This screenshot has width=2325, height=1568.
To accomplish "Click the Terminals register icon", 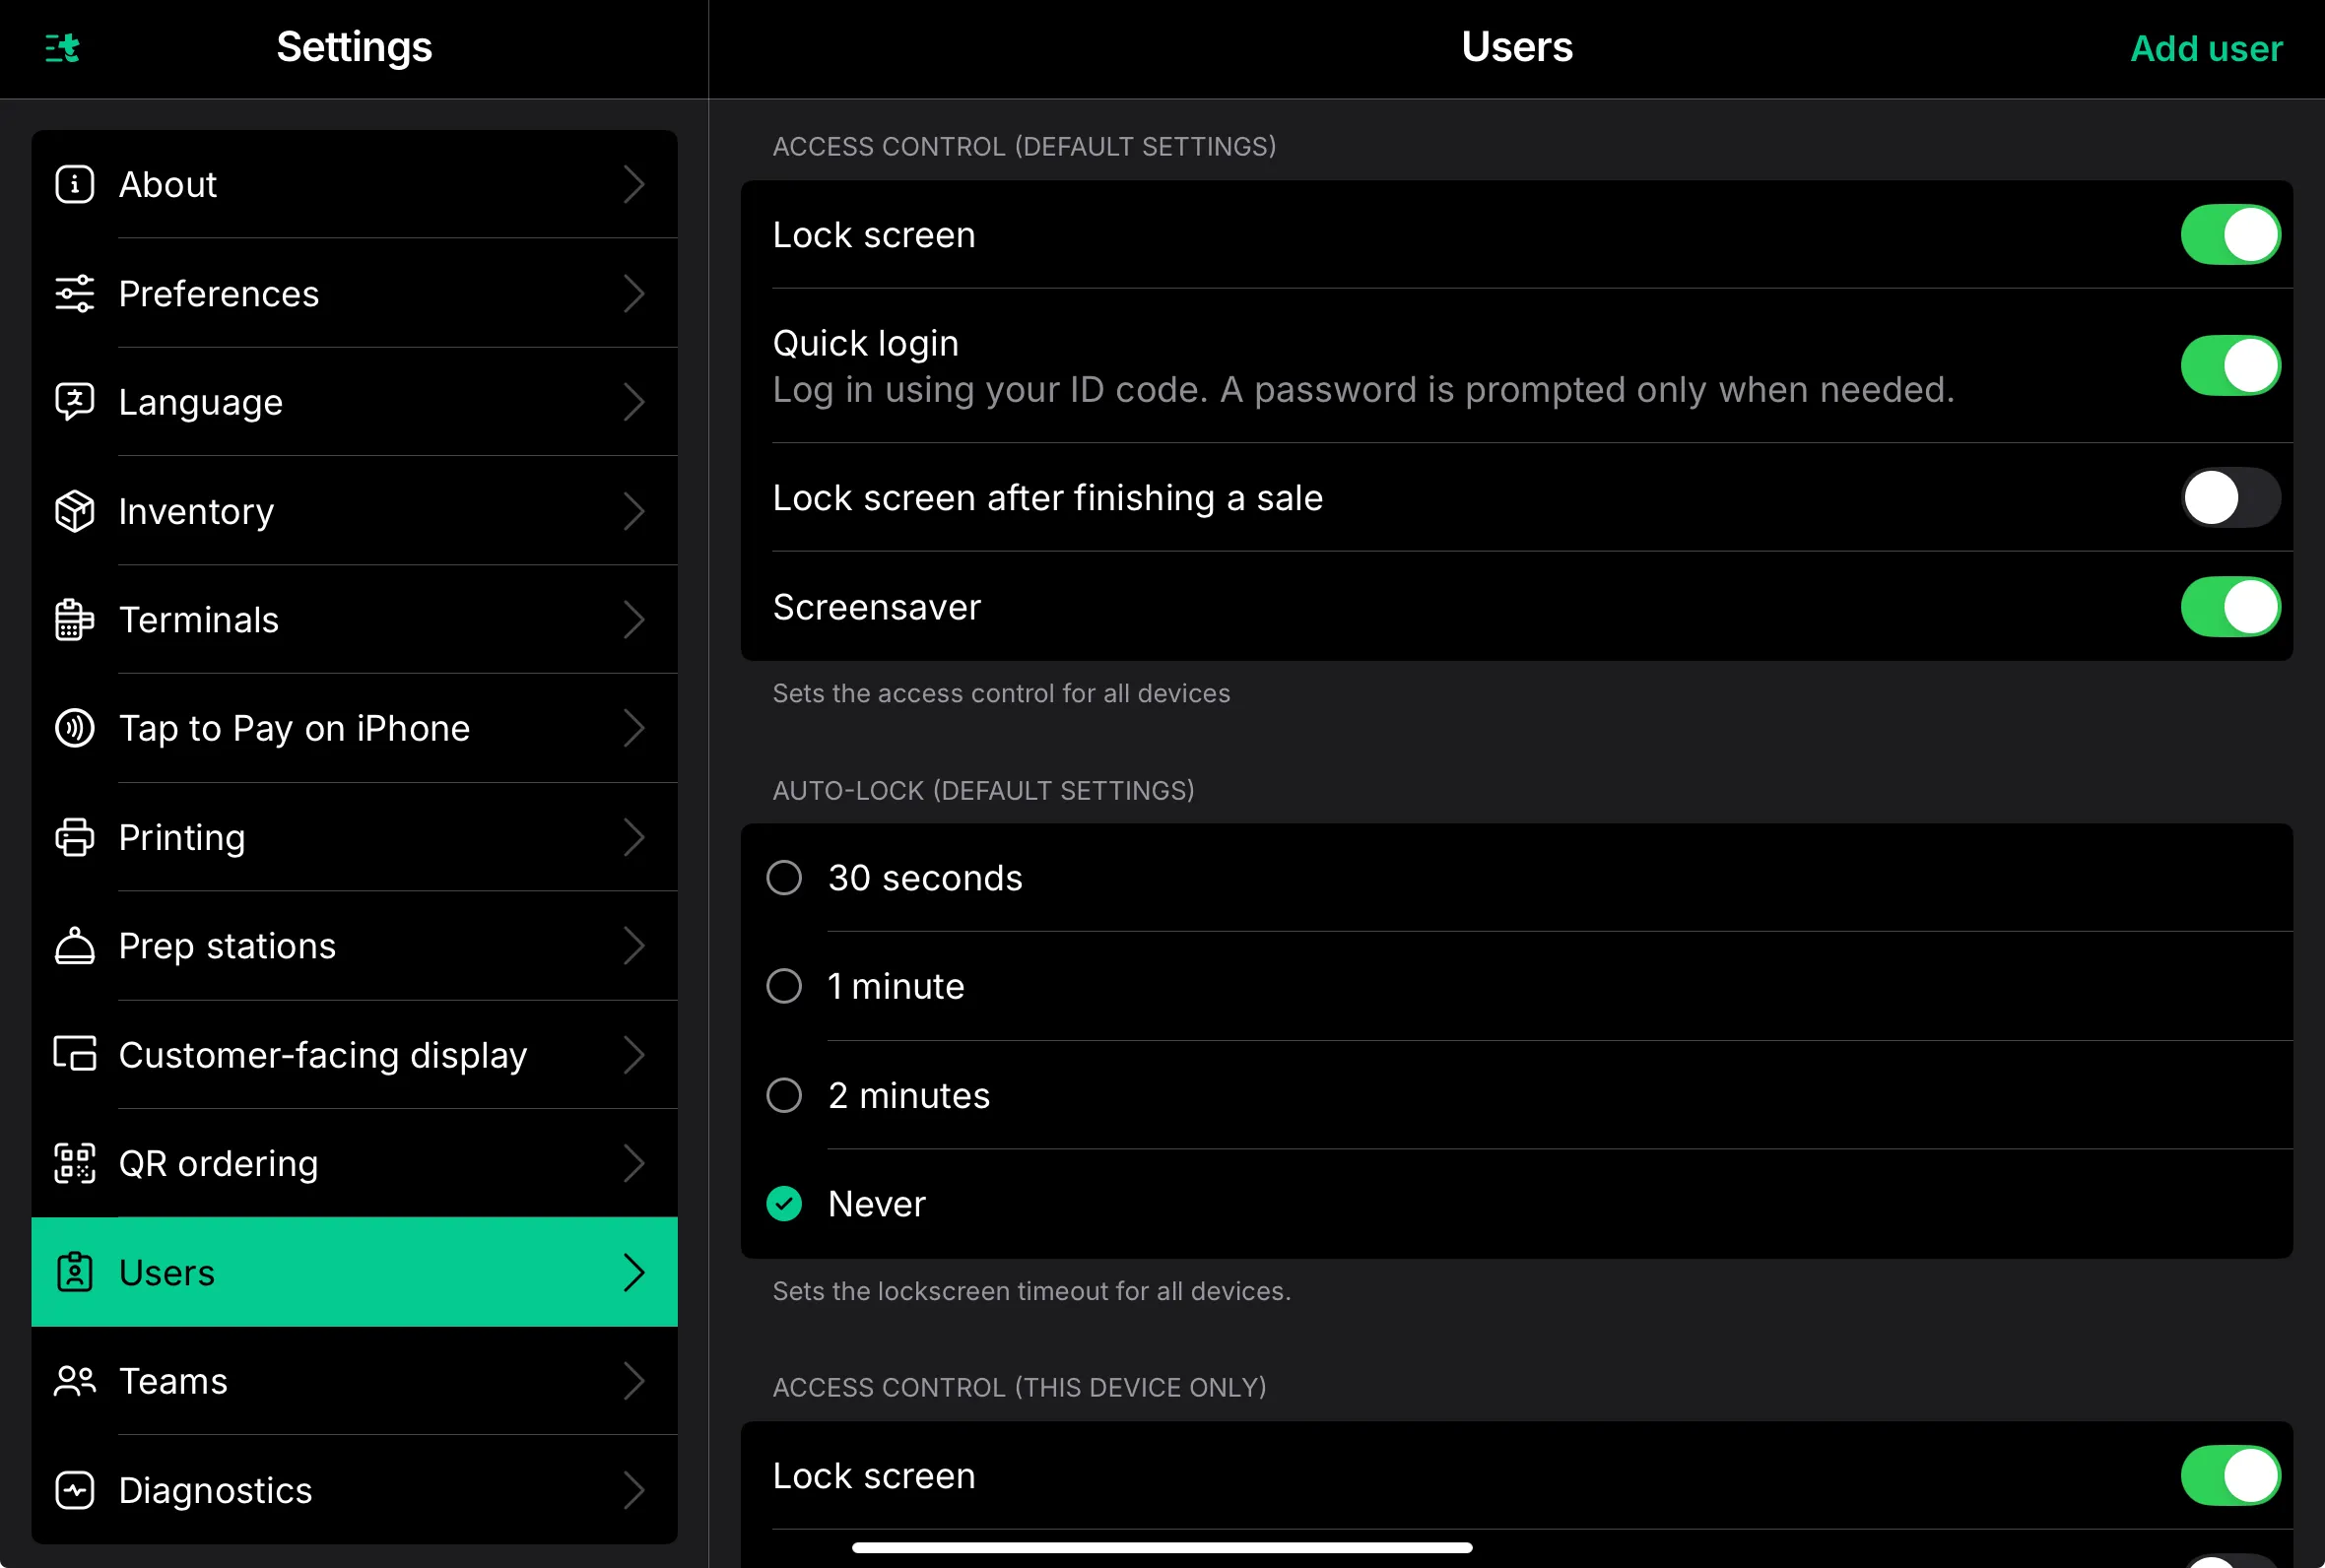I will pyautogui.click(x=75, y=620).
